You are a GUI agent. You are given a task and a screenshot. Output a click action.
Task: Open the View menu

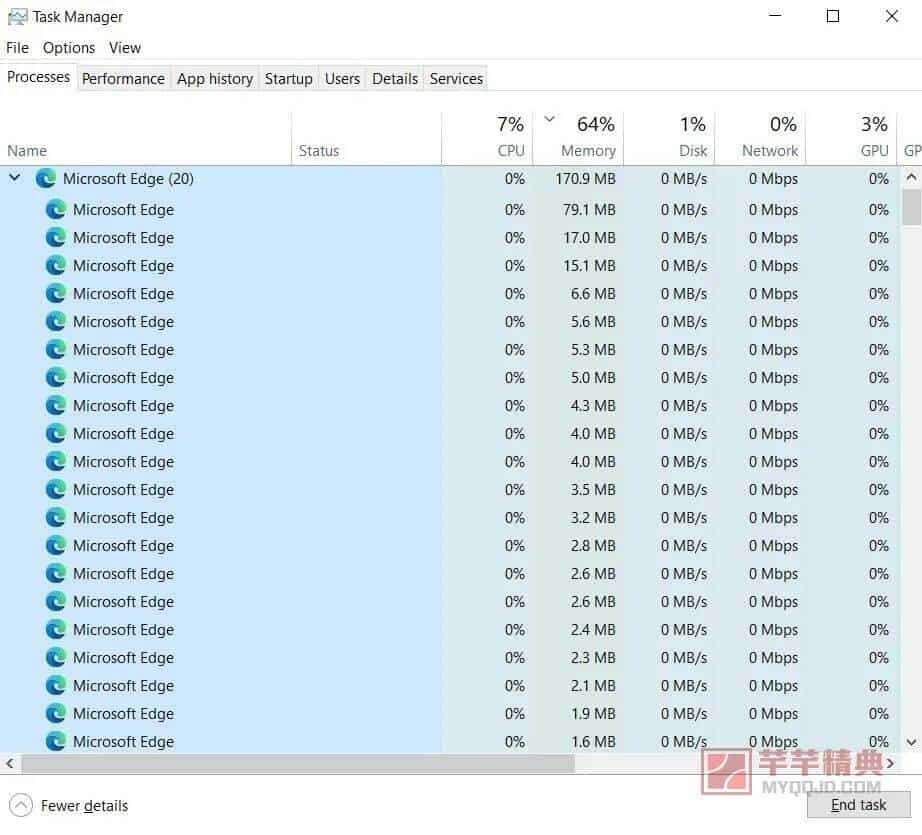(125, 48)
